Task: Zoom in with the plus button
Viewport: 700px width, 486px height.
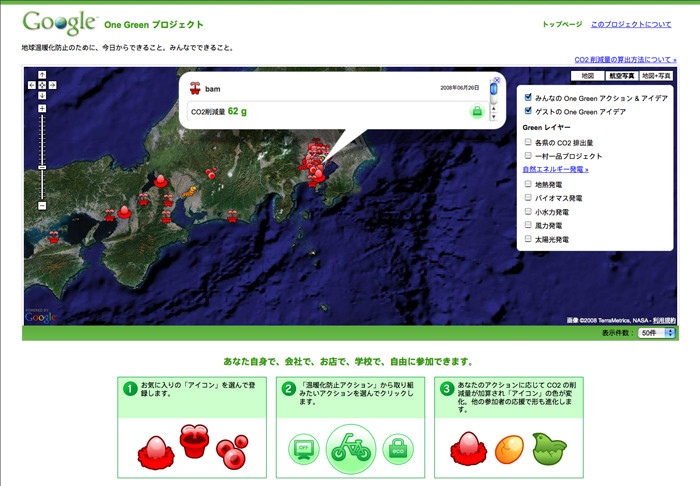Action: (42, 108)
